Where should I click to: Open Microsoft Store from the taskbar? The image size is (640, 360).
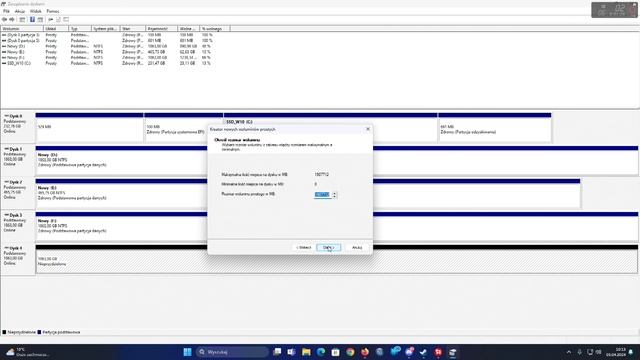336,352
